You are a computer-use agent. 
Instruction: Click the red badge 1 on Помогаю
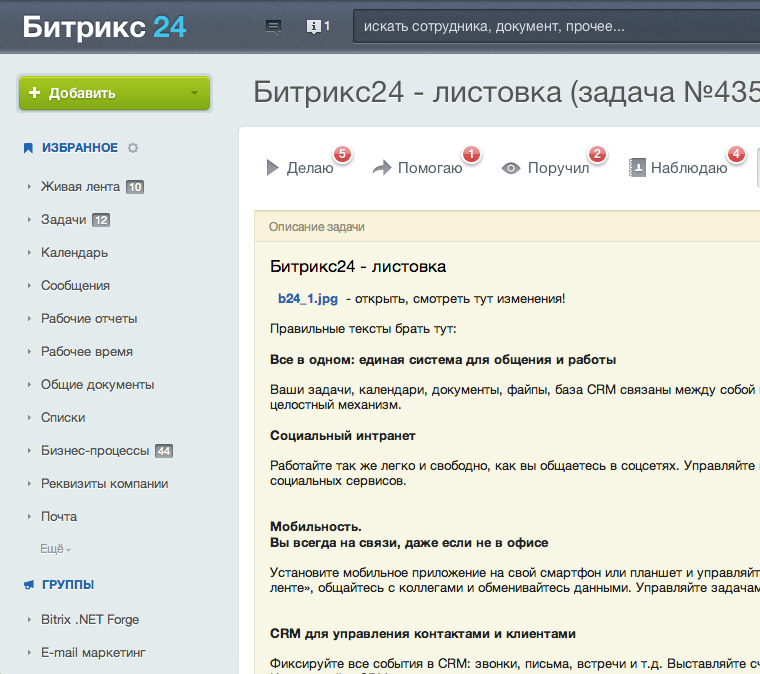coord(471,155)
